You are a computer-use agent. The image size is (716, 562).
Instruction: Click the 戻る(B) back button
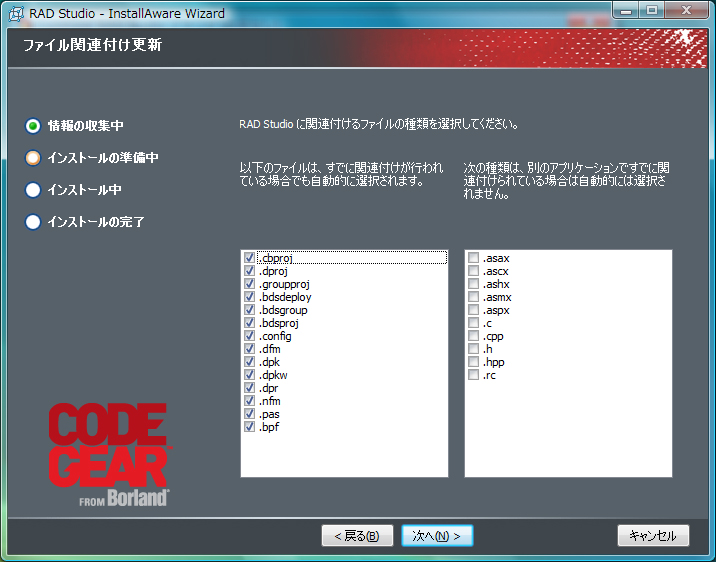(x=357, y=536)
